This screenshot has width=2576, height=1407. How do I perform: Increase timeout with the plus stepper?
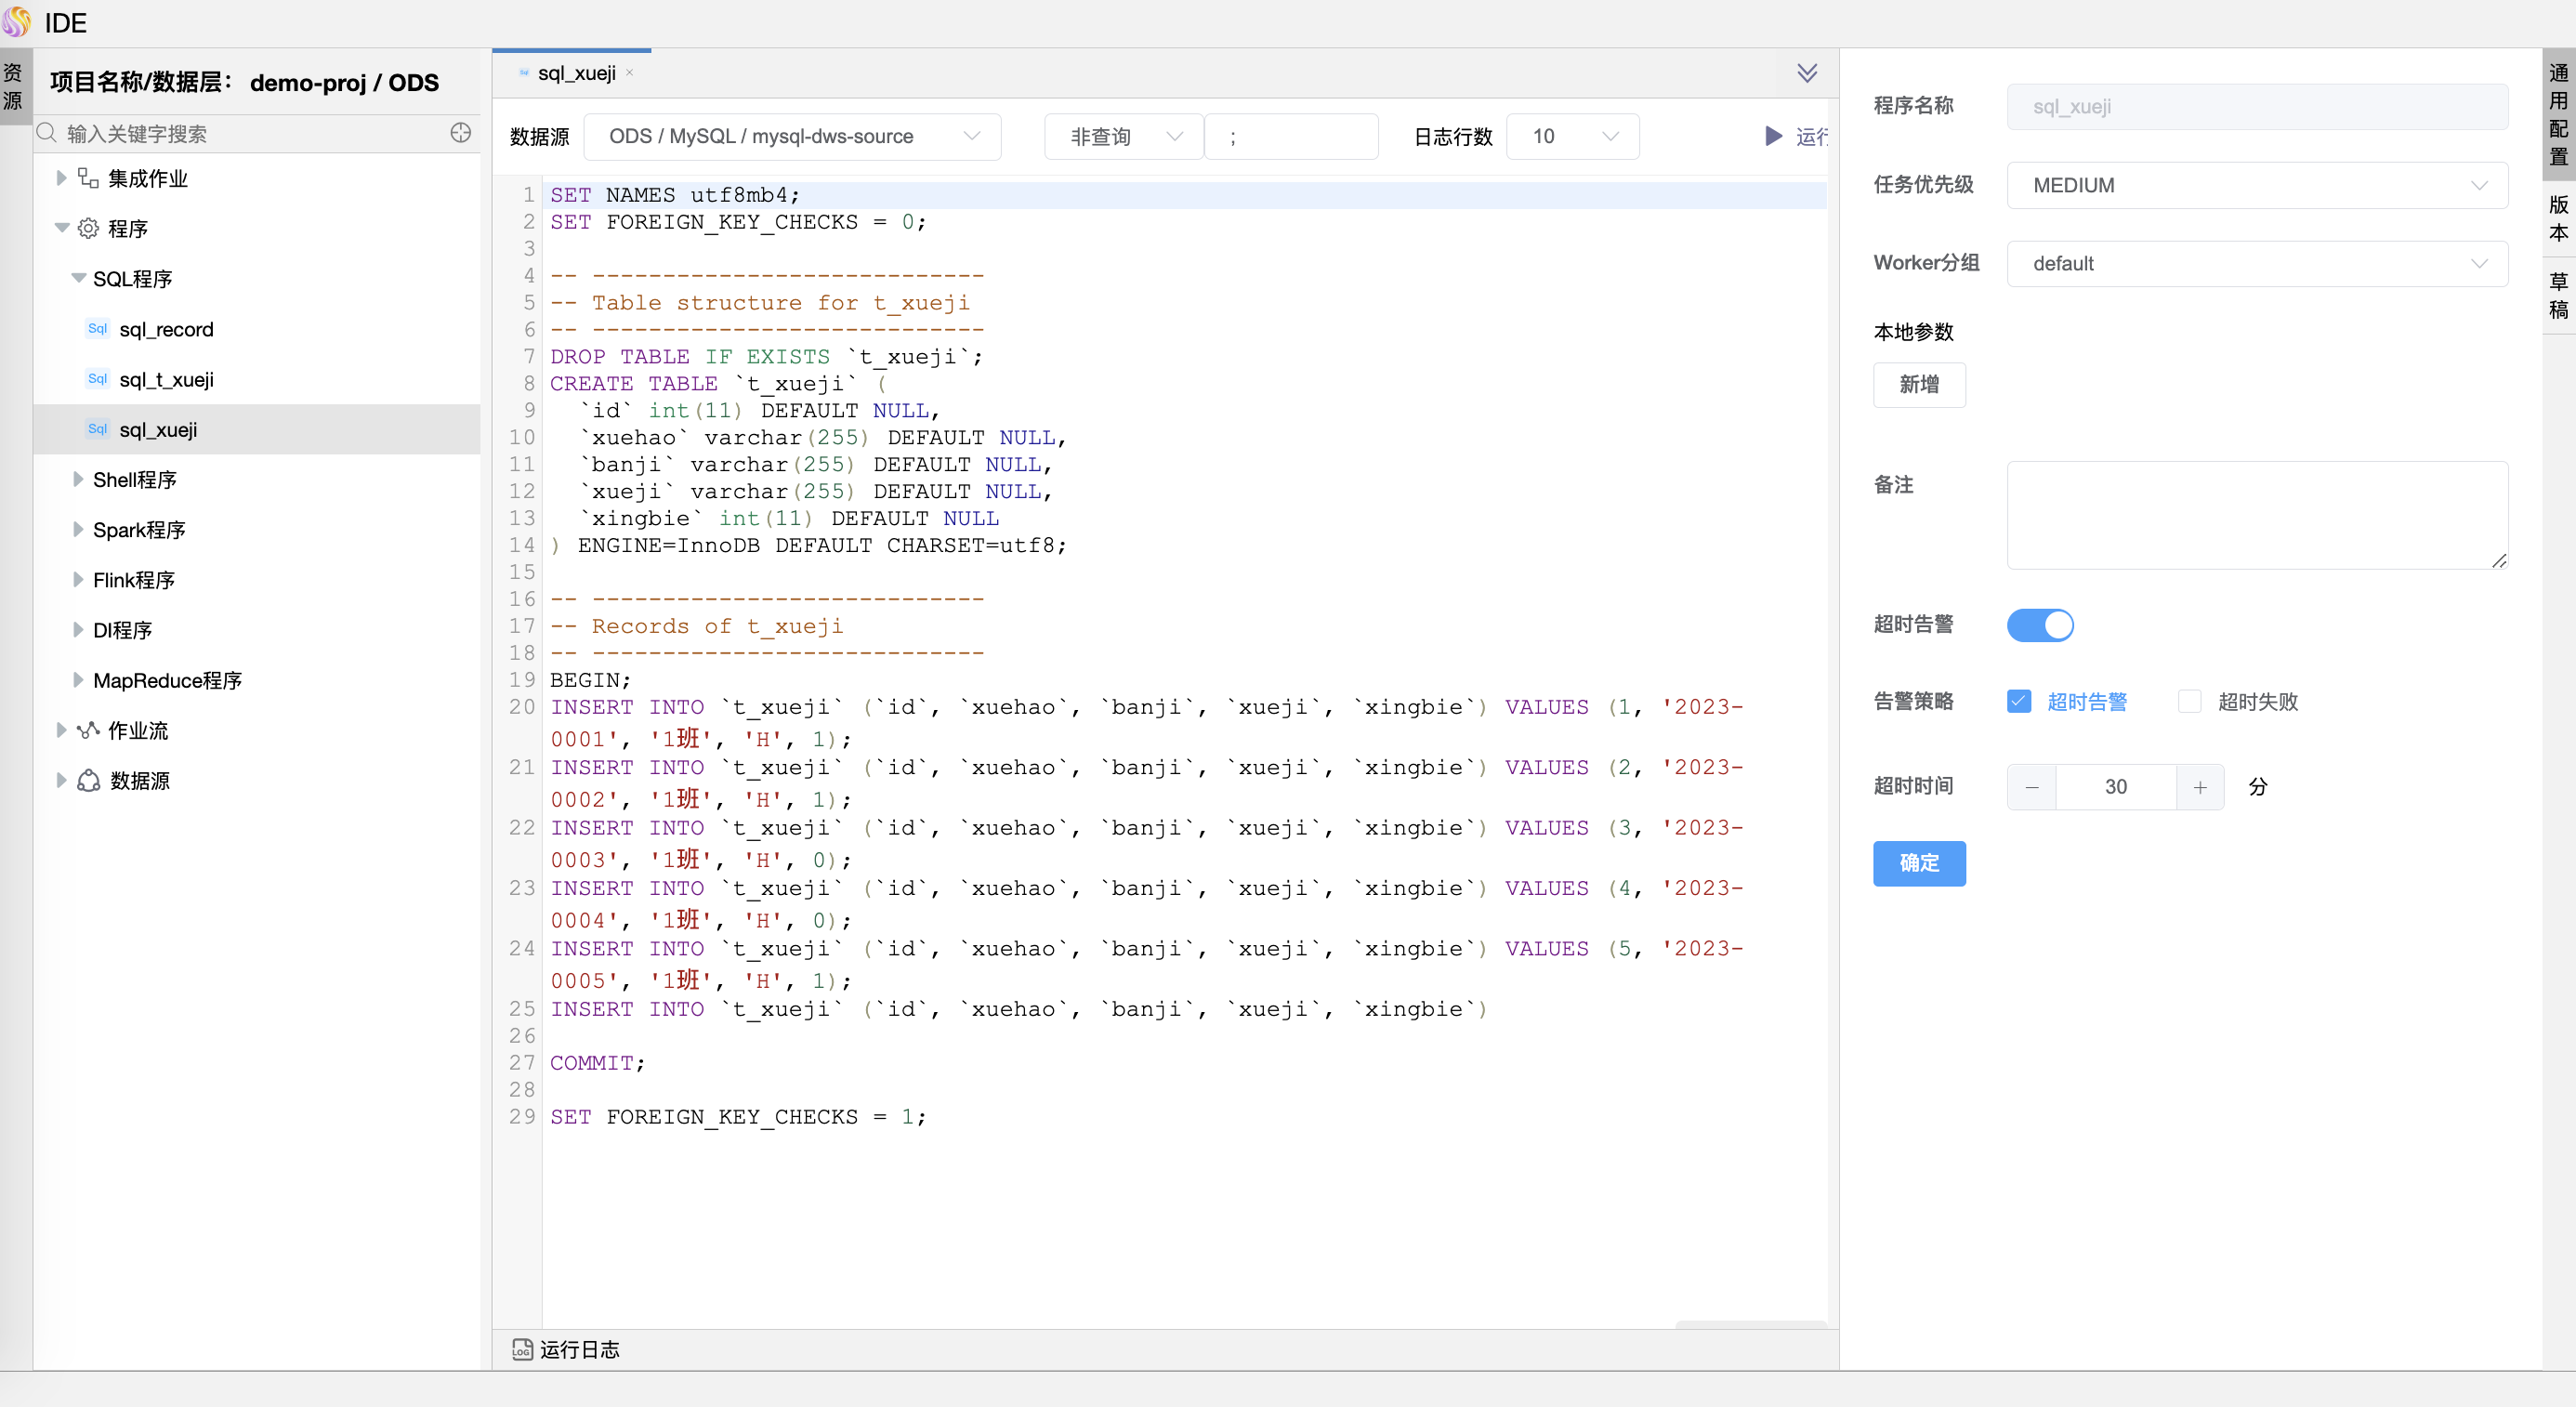click(x=2199, y=786)
